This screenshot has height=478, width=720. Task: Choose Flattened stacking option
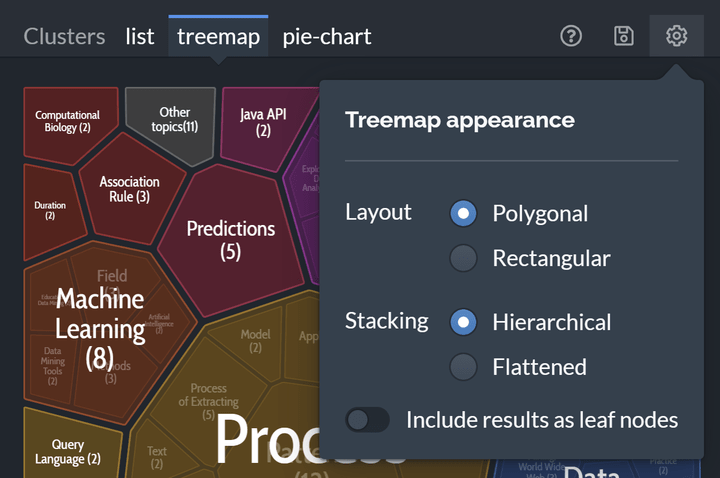point(463,367)
